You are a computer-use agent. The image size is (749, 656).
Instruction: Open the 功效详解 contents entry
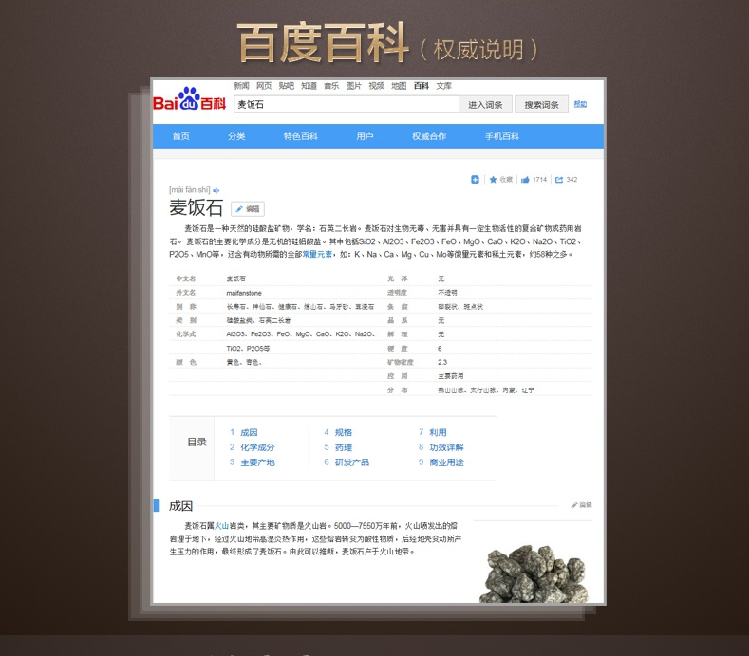coord(445,447)
